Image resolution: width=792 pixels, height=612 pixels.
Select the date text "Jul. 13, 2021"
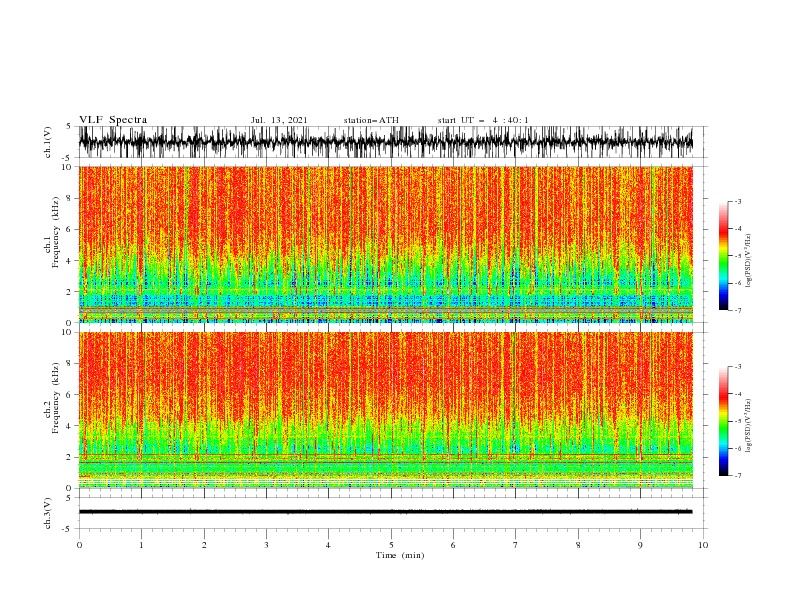tap(279, 120)
